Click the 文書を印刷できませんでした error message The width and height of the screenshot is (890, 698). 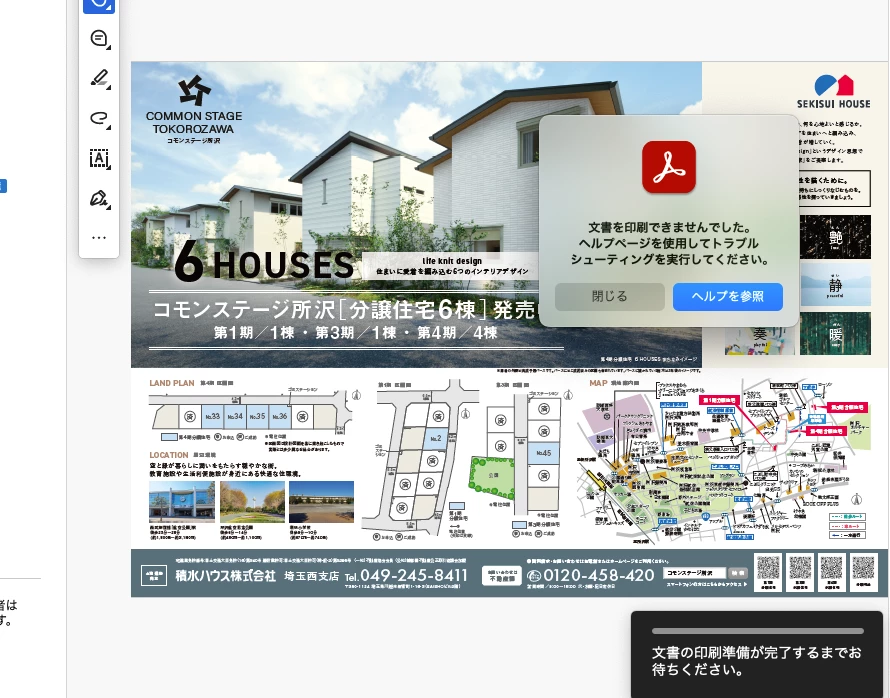point(669,243)
